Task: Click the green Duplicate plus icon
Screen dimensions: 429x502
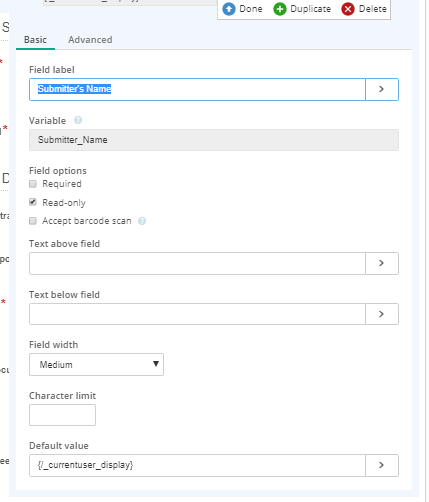Action: tap(280, 9)
